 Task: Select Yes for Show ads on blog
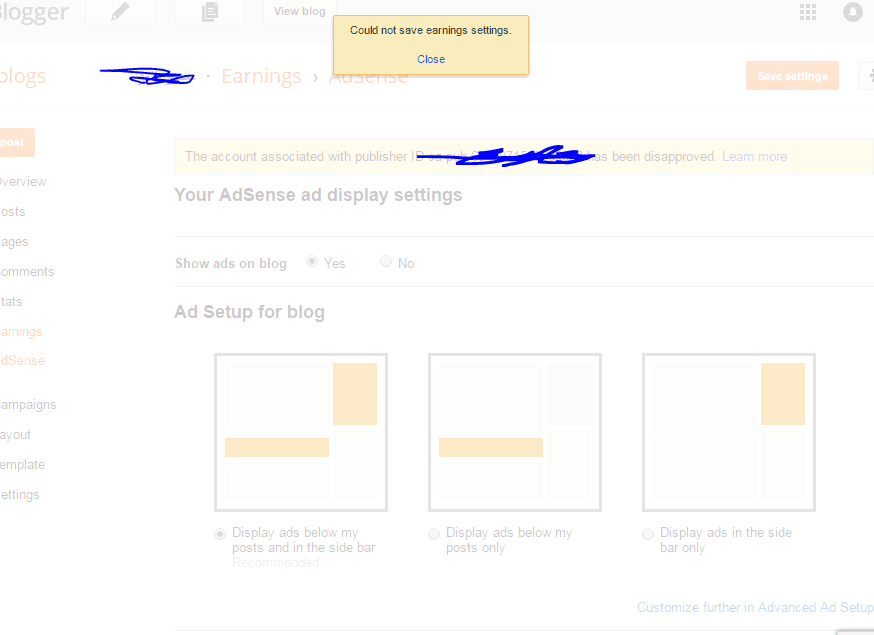tap(312, 261)
